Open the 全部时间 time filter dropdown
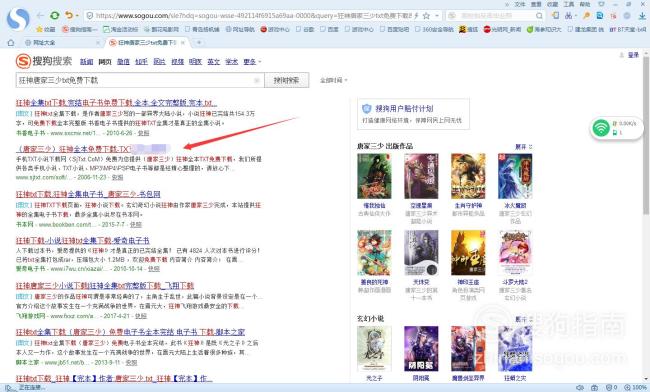 point(333,80)
